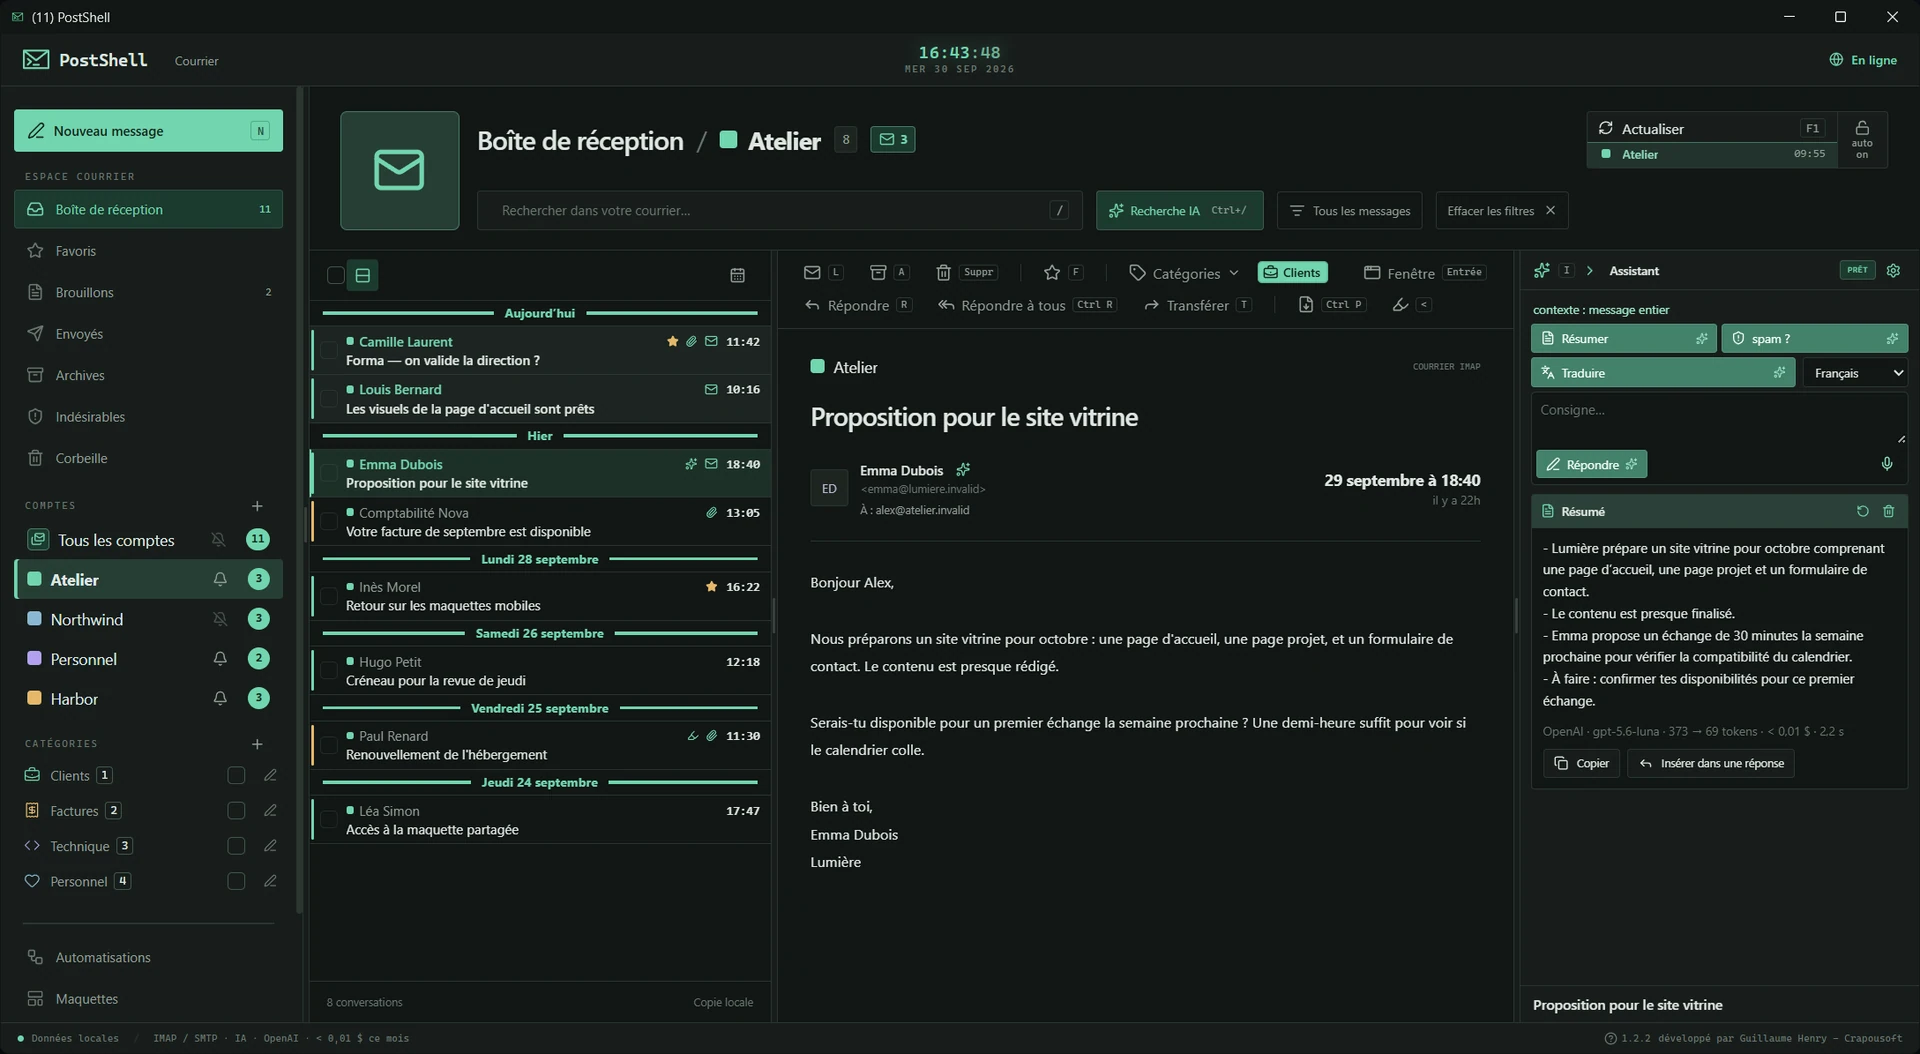Screen dimensions: 1920x1054
Task: Add a new category with plus icon
Action: [257, 744]
